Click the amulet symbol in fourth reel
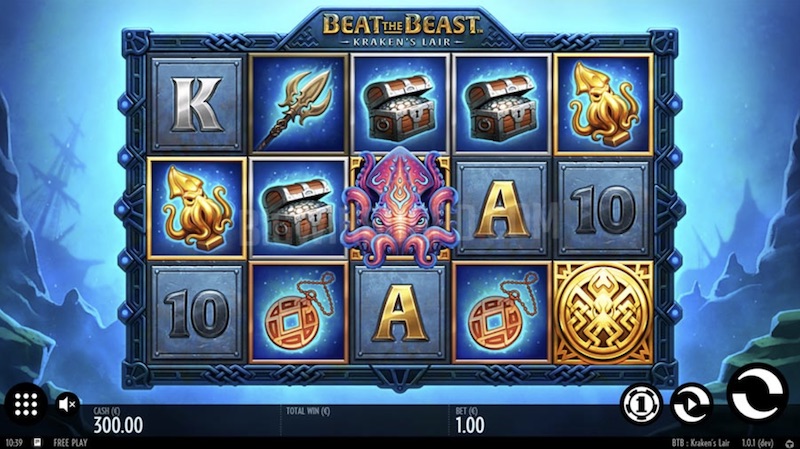The height and width of the screenshot is (449, 800). (x=502, y=312)
